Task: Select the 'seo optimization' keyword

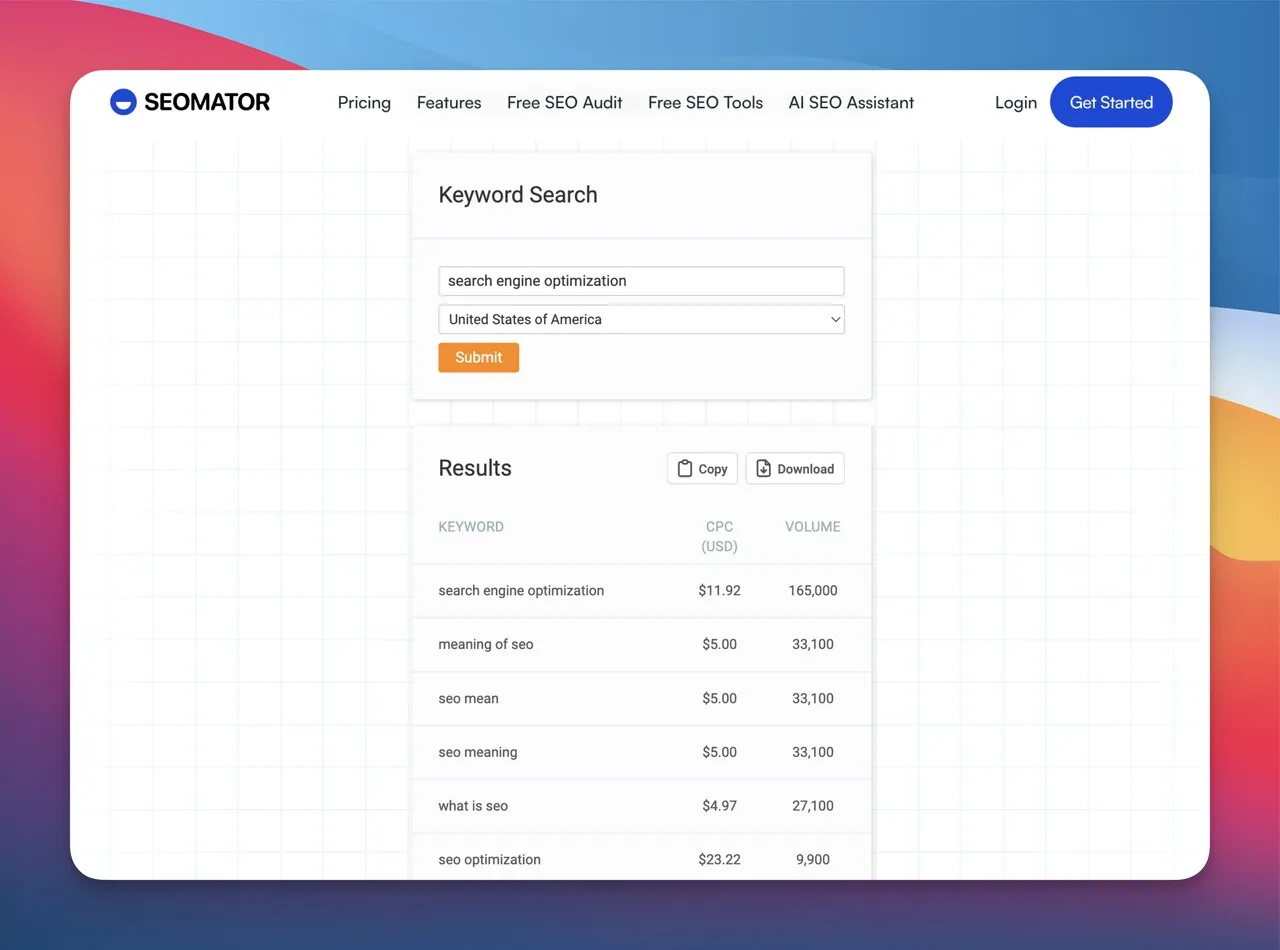Action: pos(489,860)
